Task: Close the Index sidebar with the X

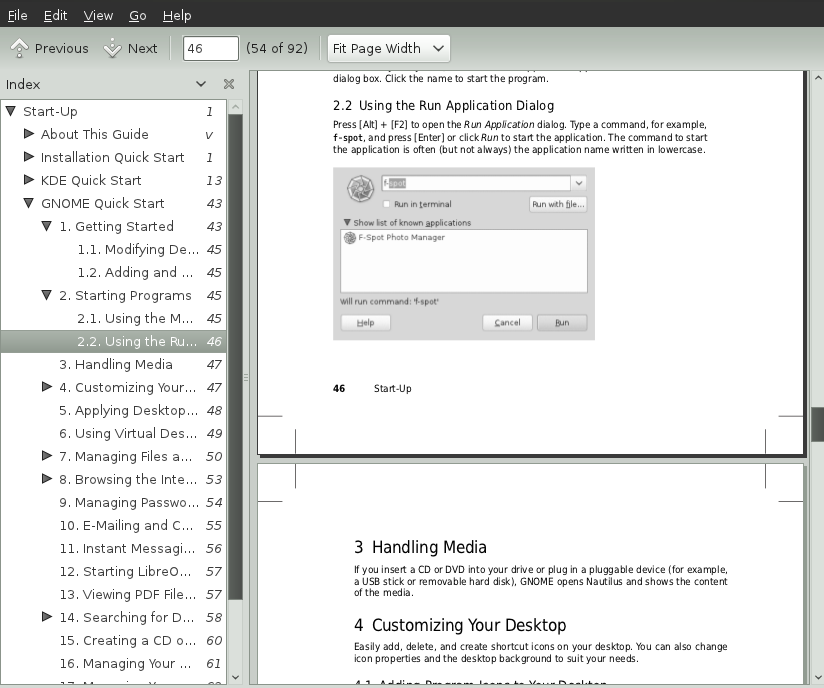Action: pyautogui.click(x=229, y=84)
